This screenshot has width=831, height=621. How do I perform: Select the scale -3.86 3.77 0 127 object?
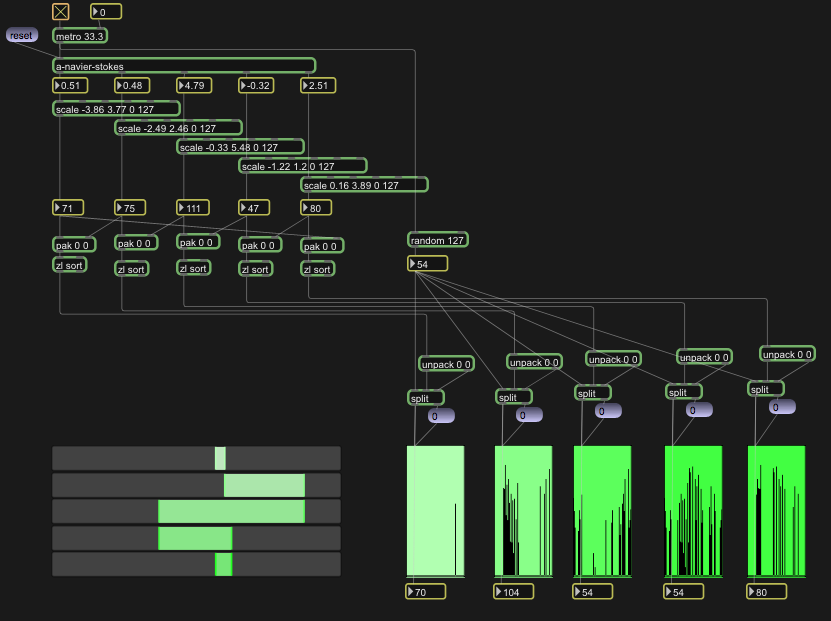click(116, 108)
